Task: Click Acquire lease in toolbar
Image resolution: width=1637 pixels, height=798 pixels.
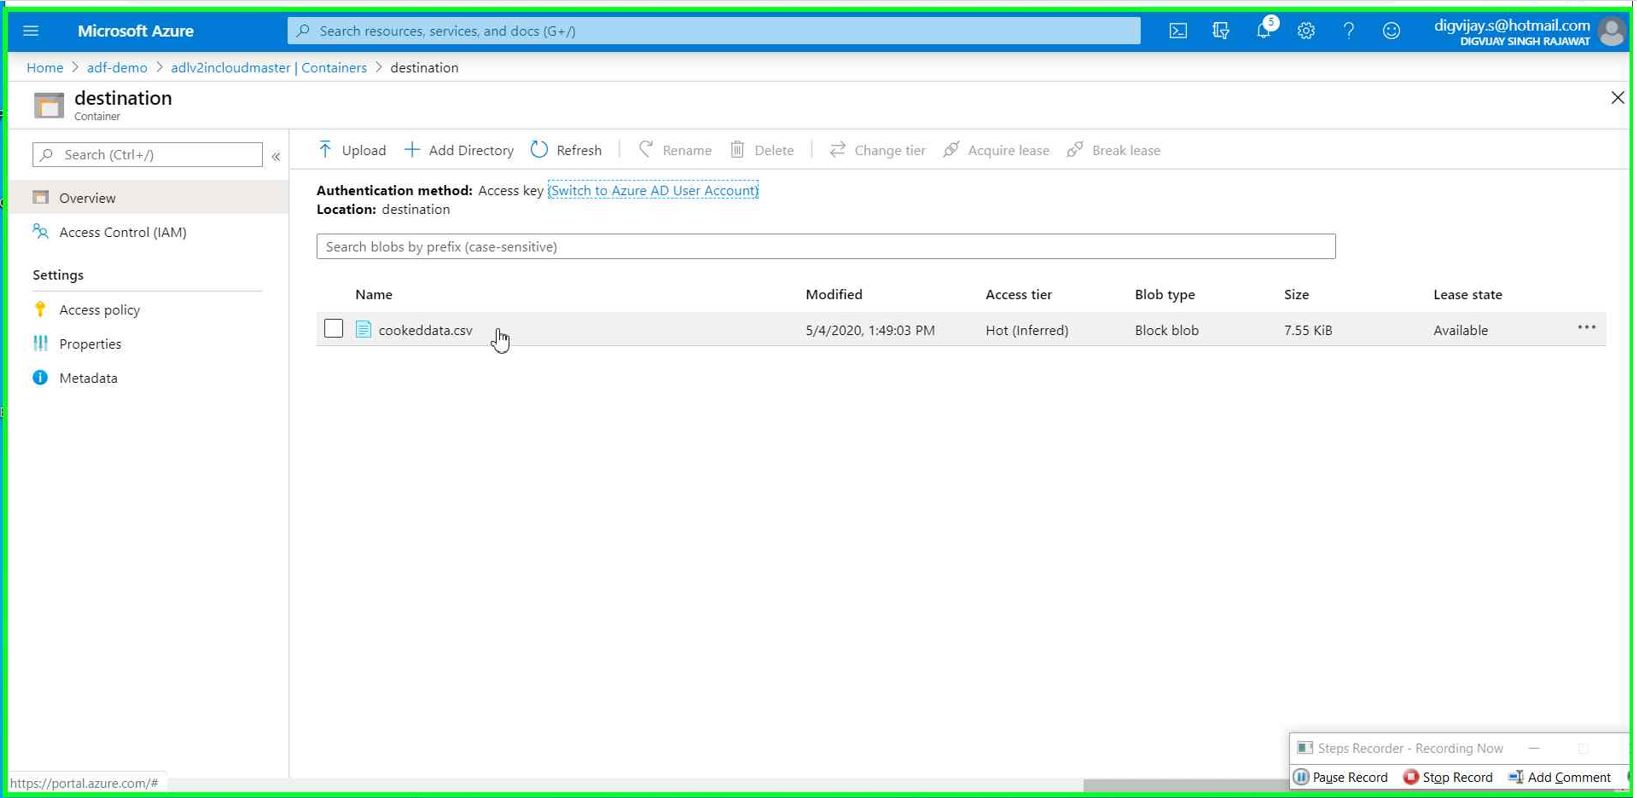Action: pyautogui.click(x=996, y=150)
